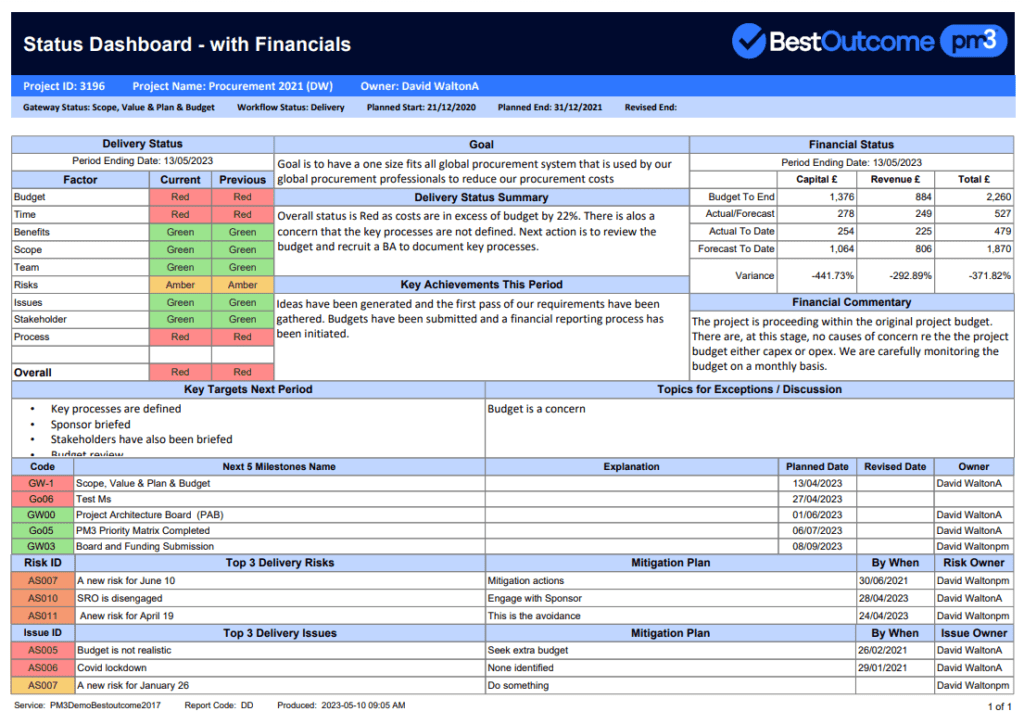This screenshot has width=1024, height=724.
Task: Click issue ID AS005 red cell
Action: (43, 651)
